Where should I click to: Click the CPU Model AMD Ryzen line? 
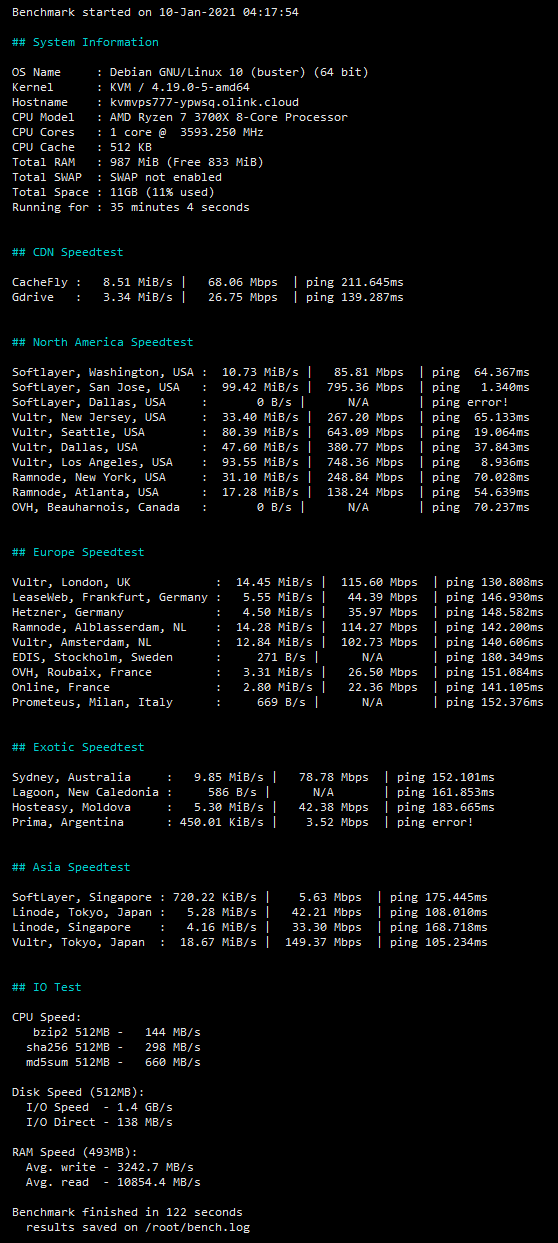coord(180,117)
